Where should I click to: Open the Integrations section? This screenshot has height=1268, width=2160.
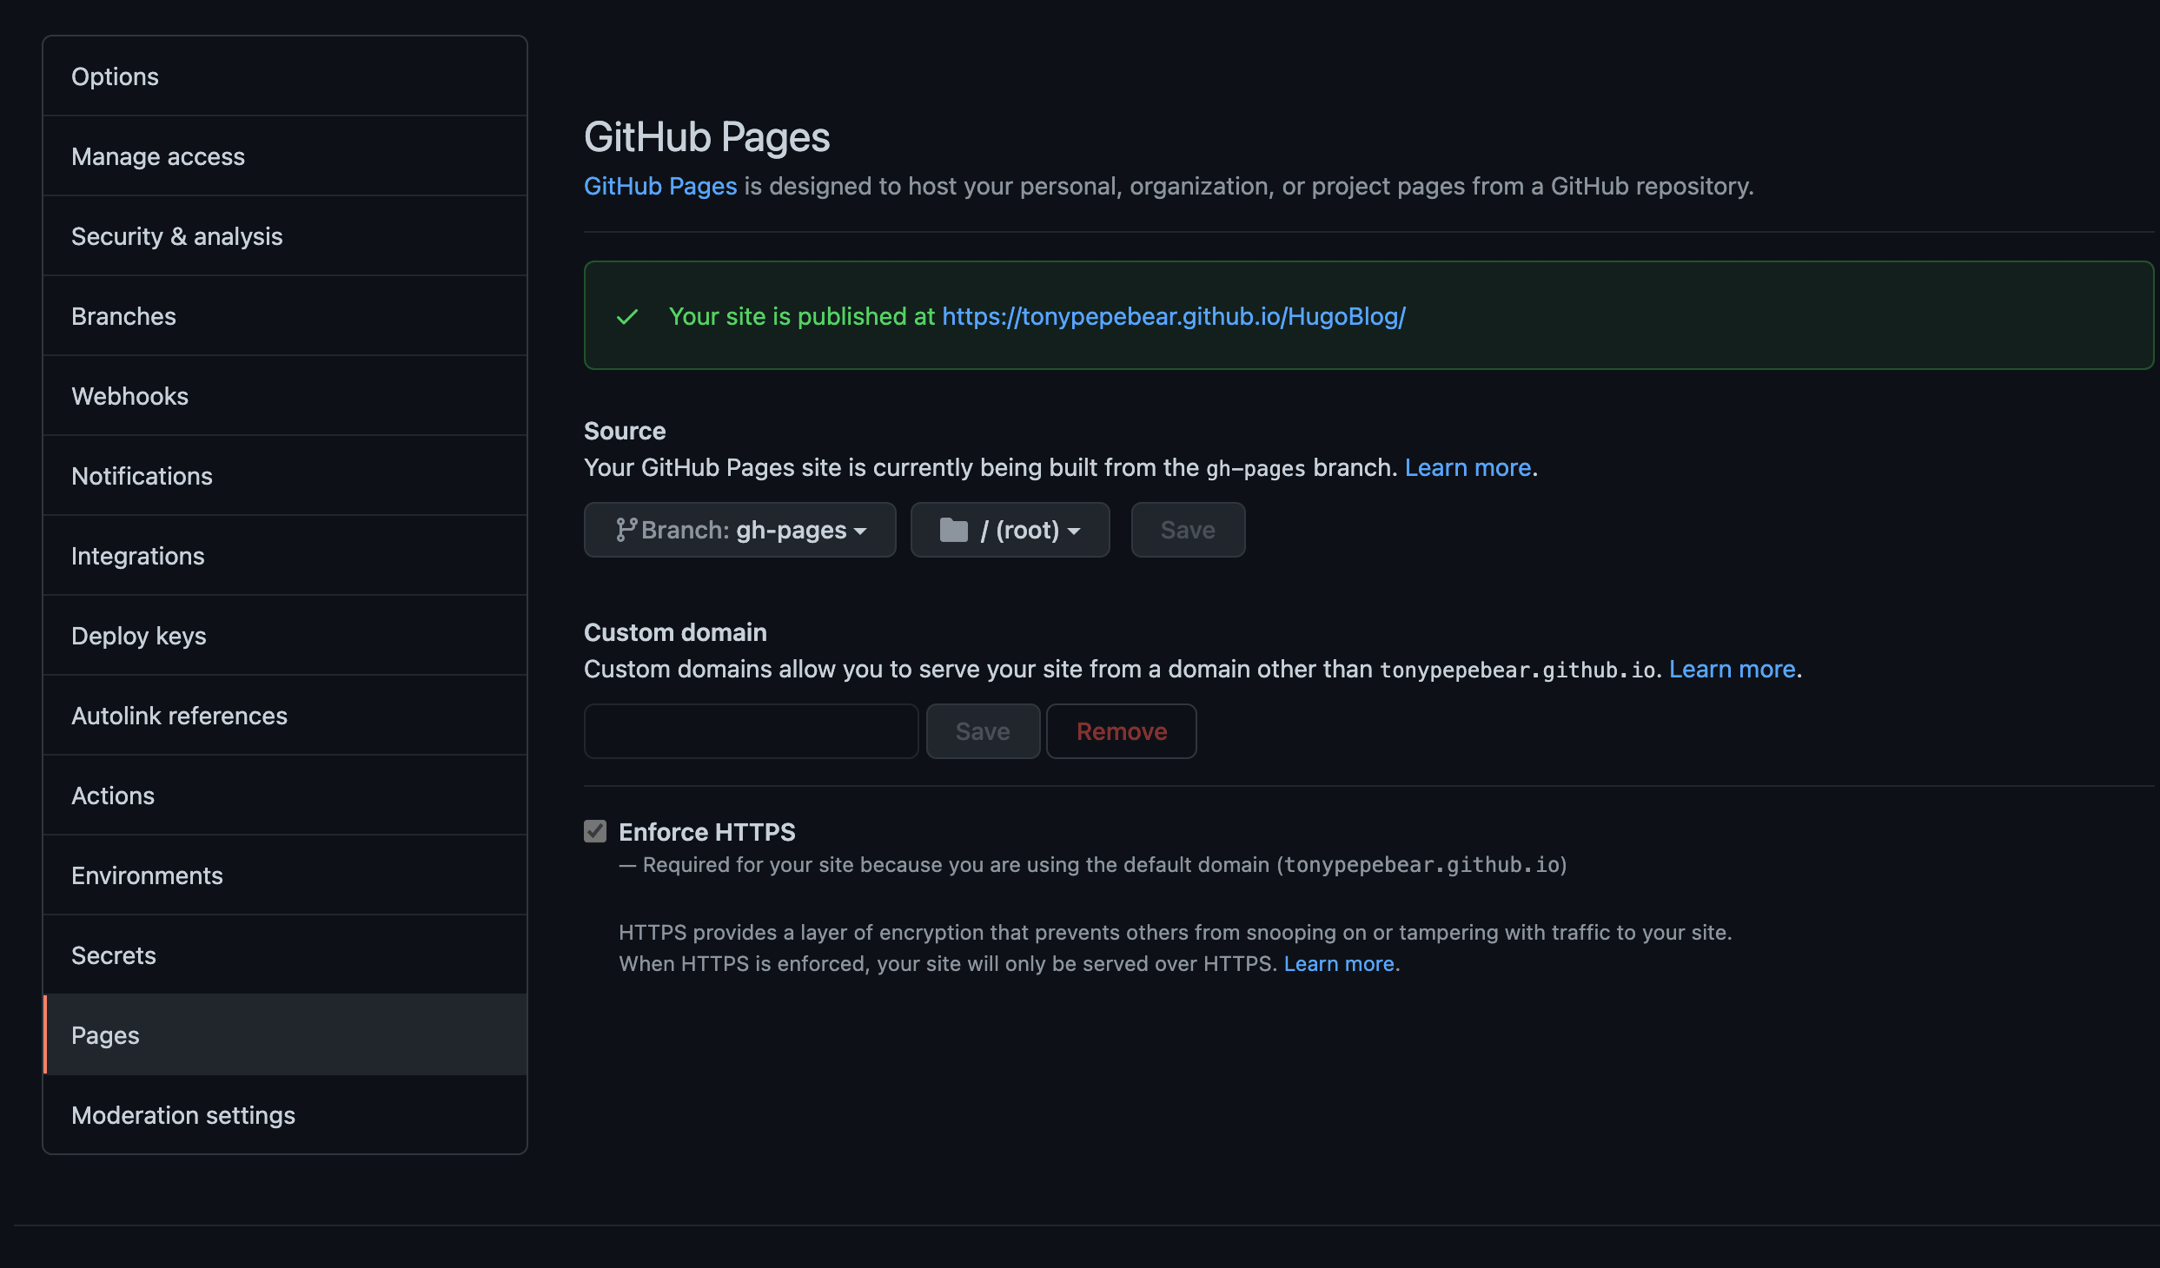point(285,556)
